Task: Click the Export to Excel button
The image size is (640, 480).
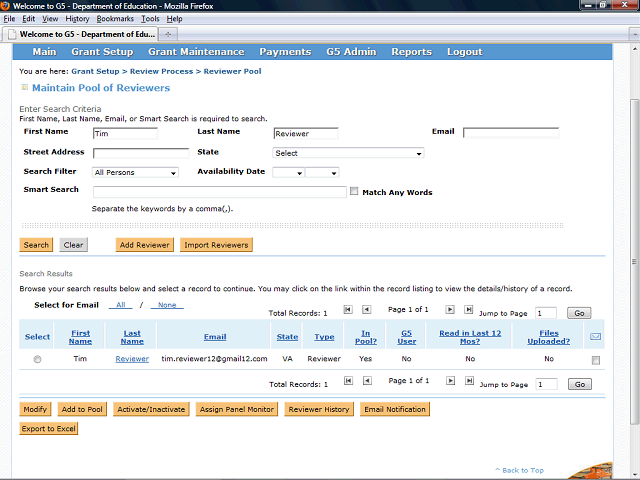Action: (x=49, y=428)
